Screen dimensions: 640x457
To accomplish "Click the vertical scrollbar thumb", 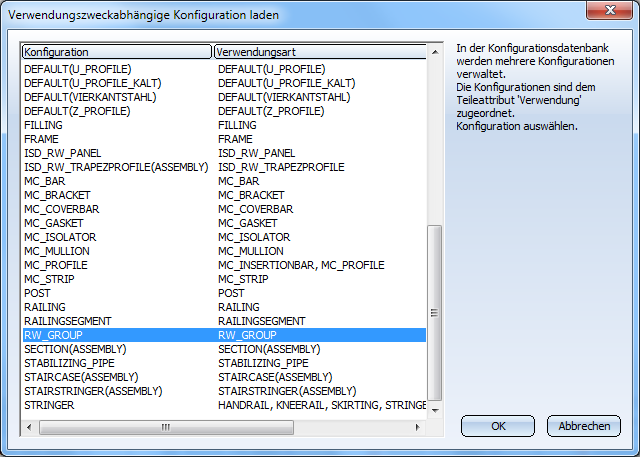I will click(435, 313).
